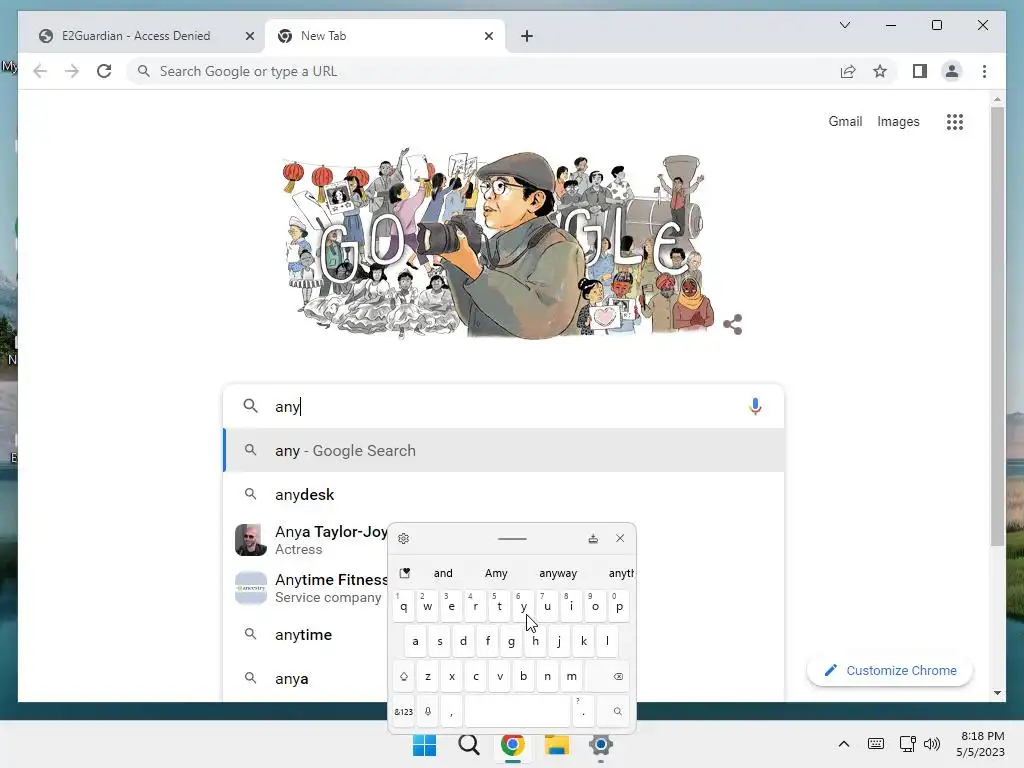Open a new browser tab

point(527,36)
